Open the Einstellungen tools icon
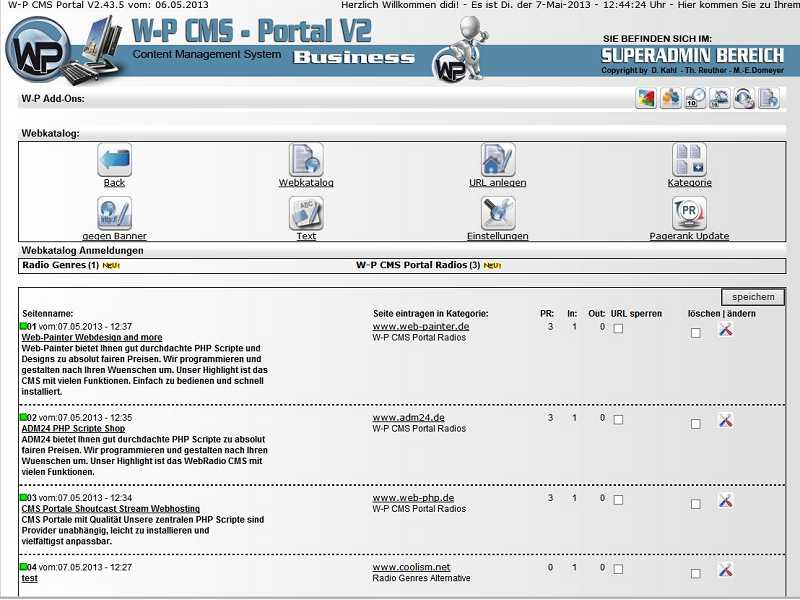 tap(497, 213)
